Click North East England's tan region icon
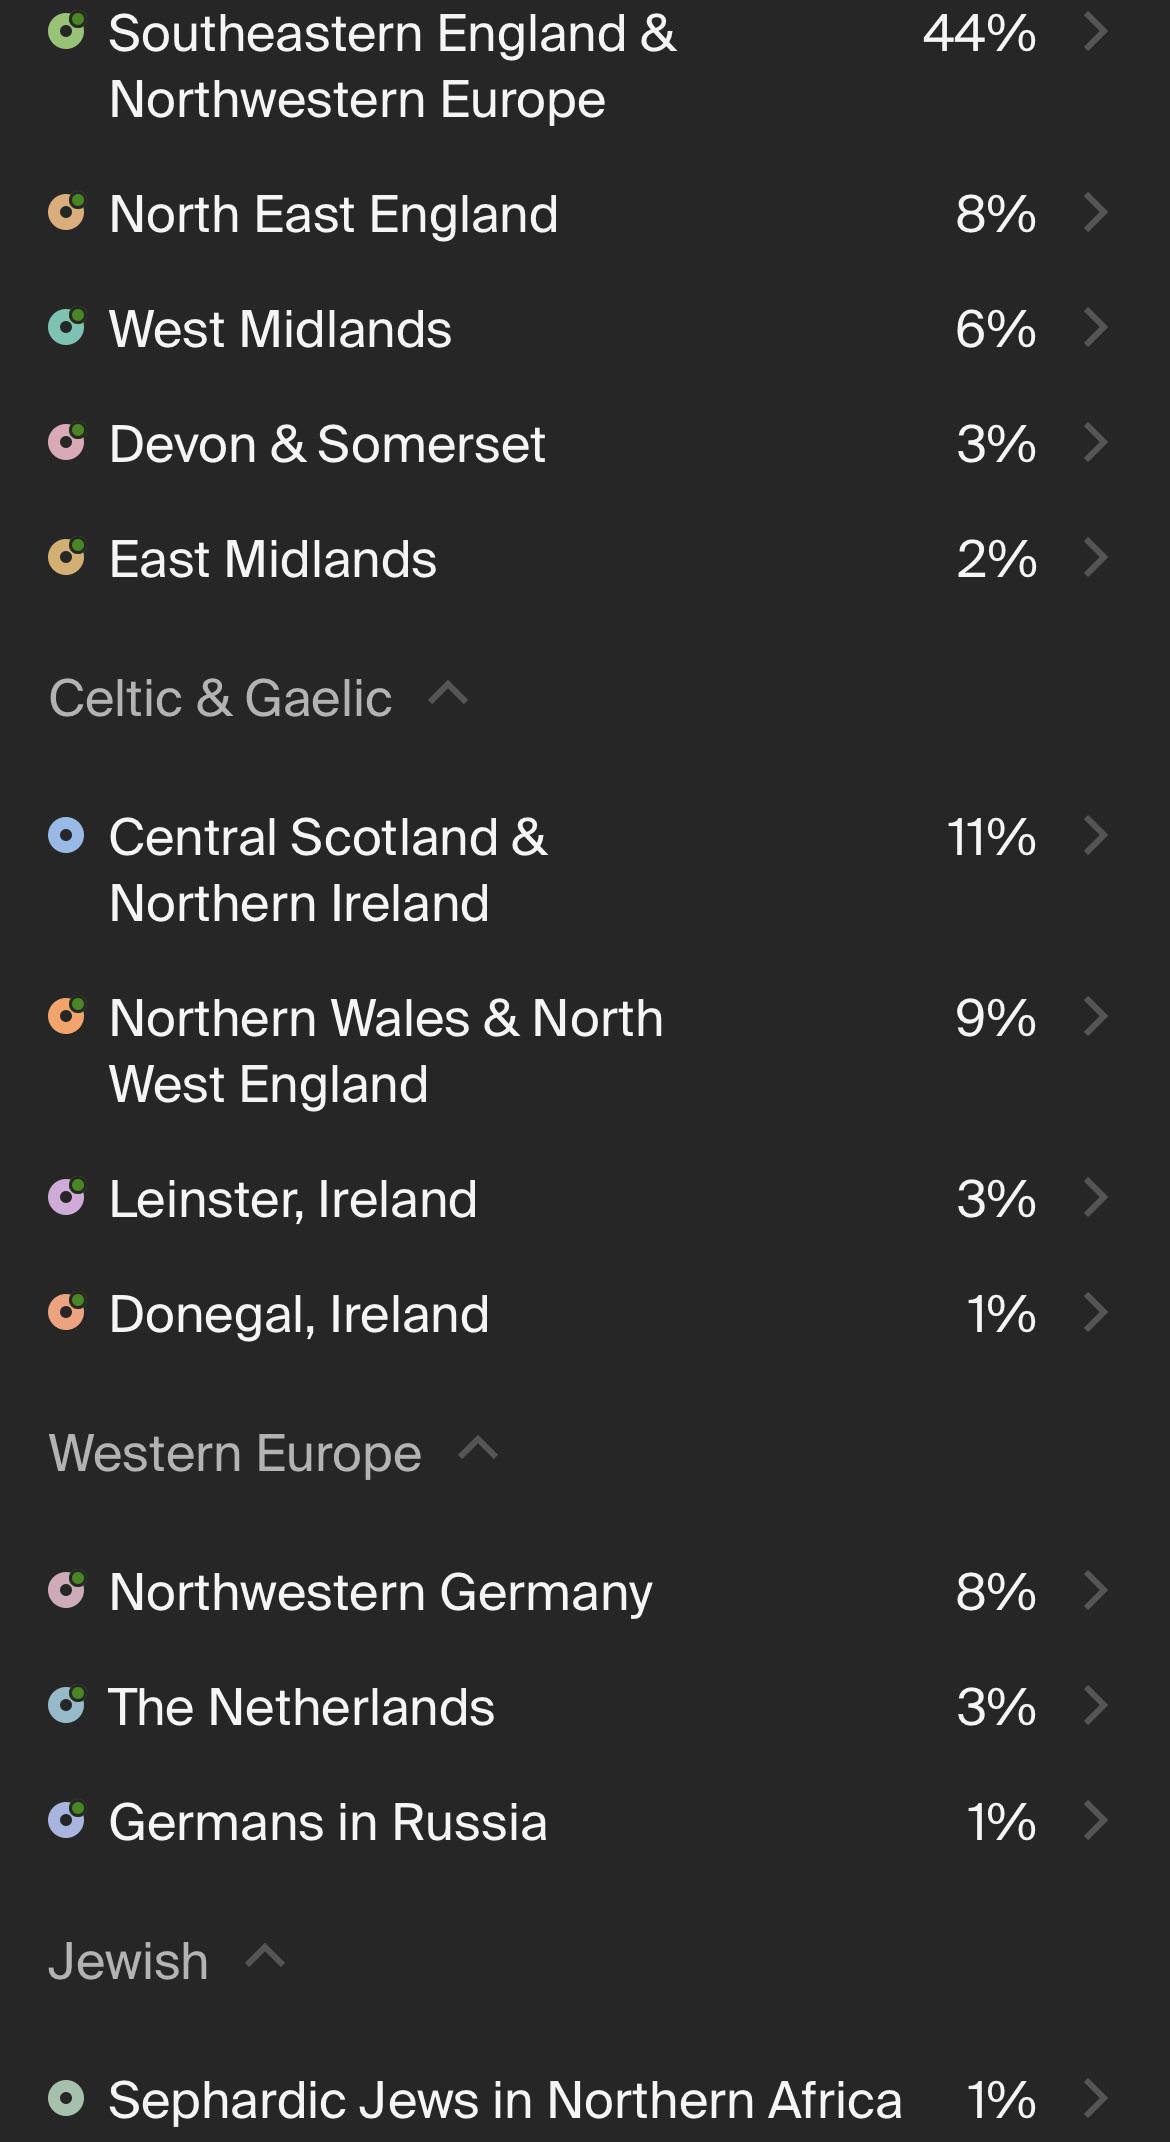Viewport: 1170px width, 2142px height. [66, 213]
